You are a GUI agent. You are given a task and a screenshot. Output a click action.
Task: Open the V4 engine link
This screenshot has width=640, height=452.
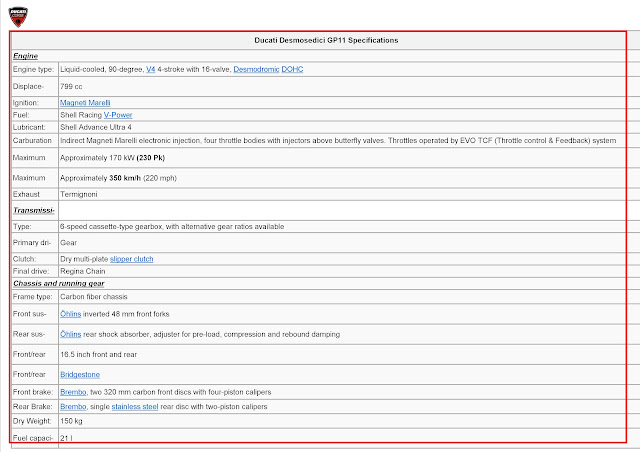point(151,69)
